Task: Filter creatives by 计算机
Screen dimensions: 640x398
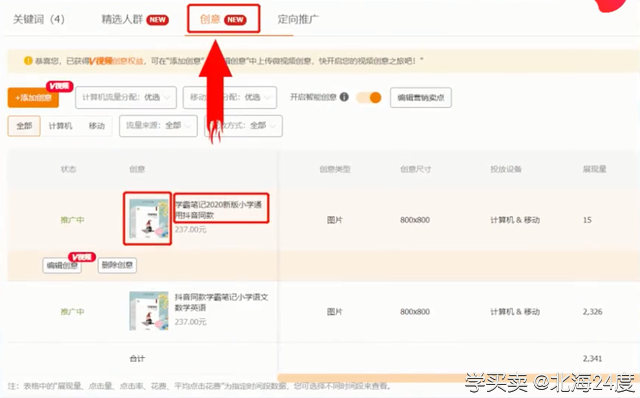Action: 60,126
